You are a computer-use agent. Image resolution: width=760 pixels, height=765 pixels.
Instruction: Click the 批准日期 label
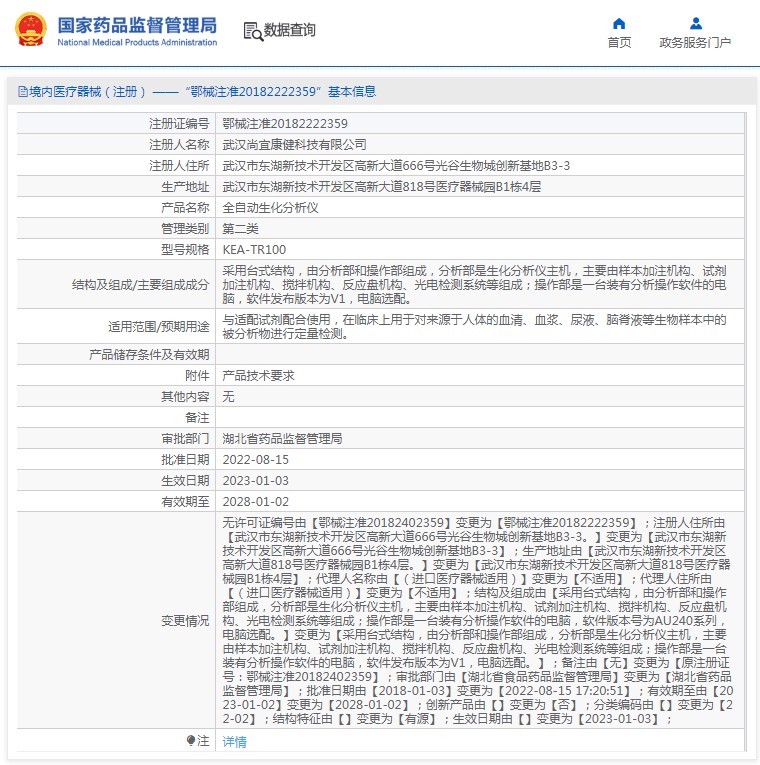[185, 459]
